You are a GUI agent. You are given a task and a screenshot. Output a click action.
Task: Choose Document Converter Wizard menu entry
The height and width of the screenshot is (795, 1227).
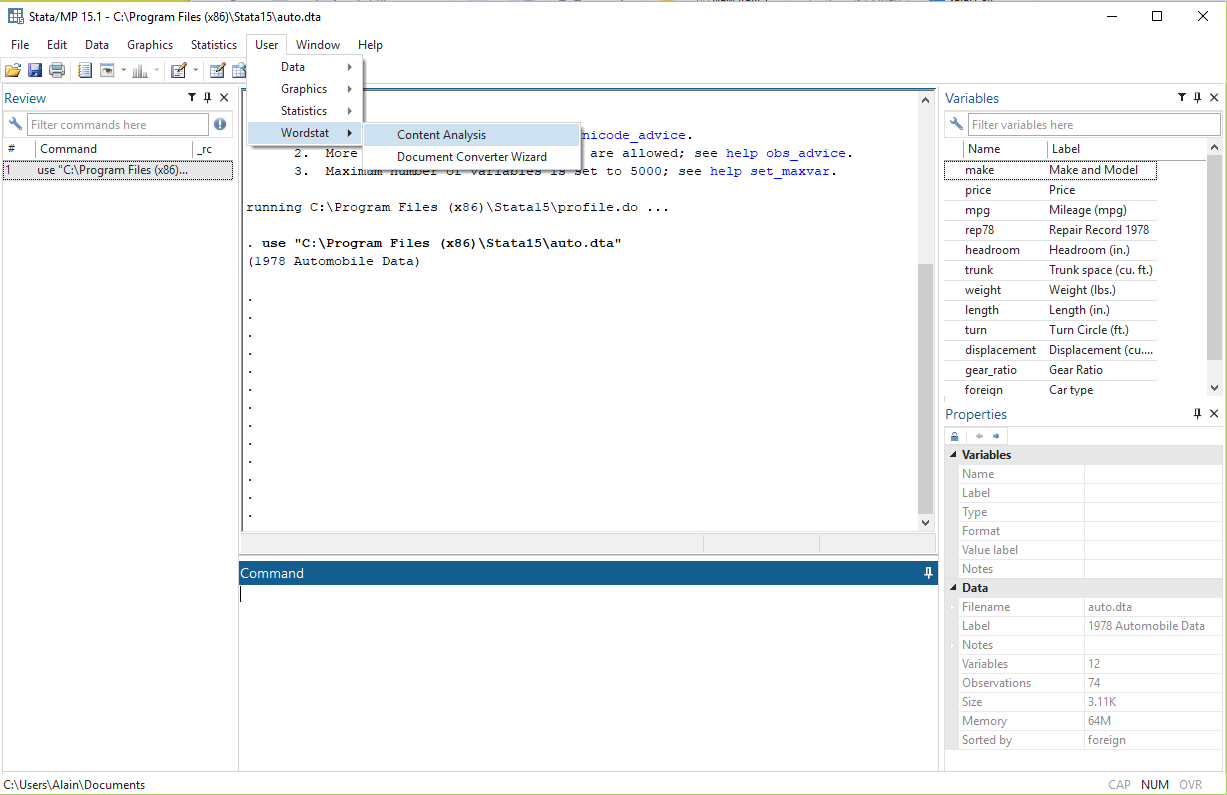(x=471, y=157)
